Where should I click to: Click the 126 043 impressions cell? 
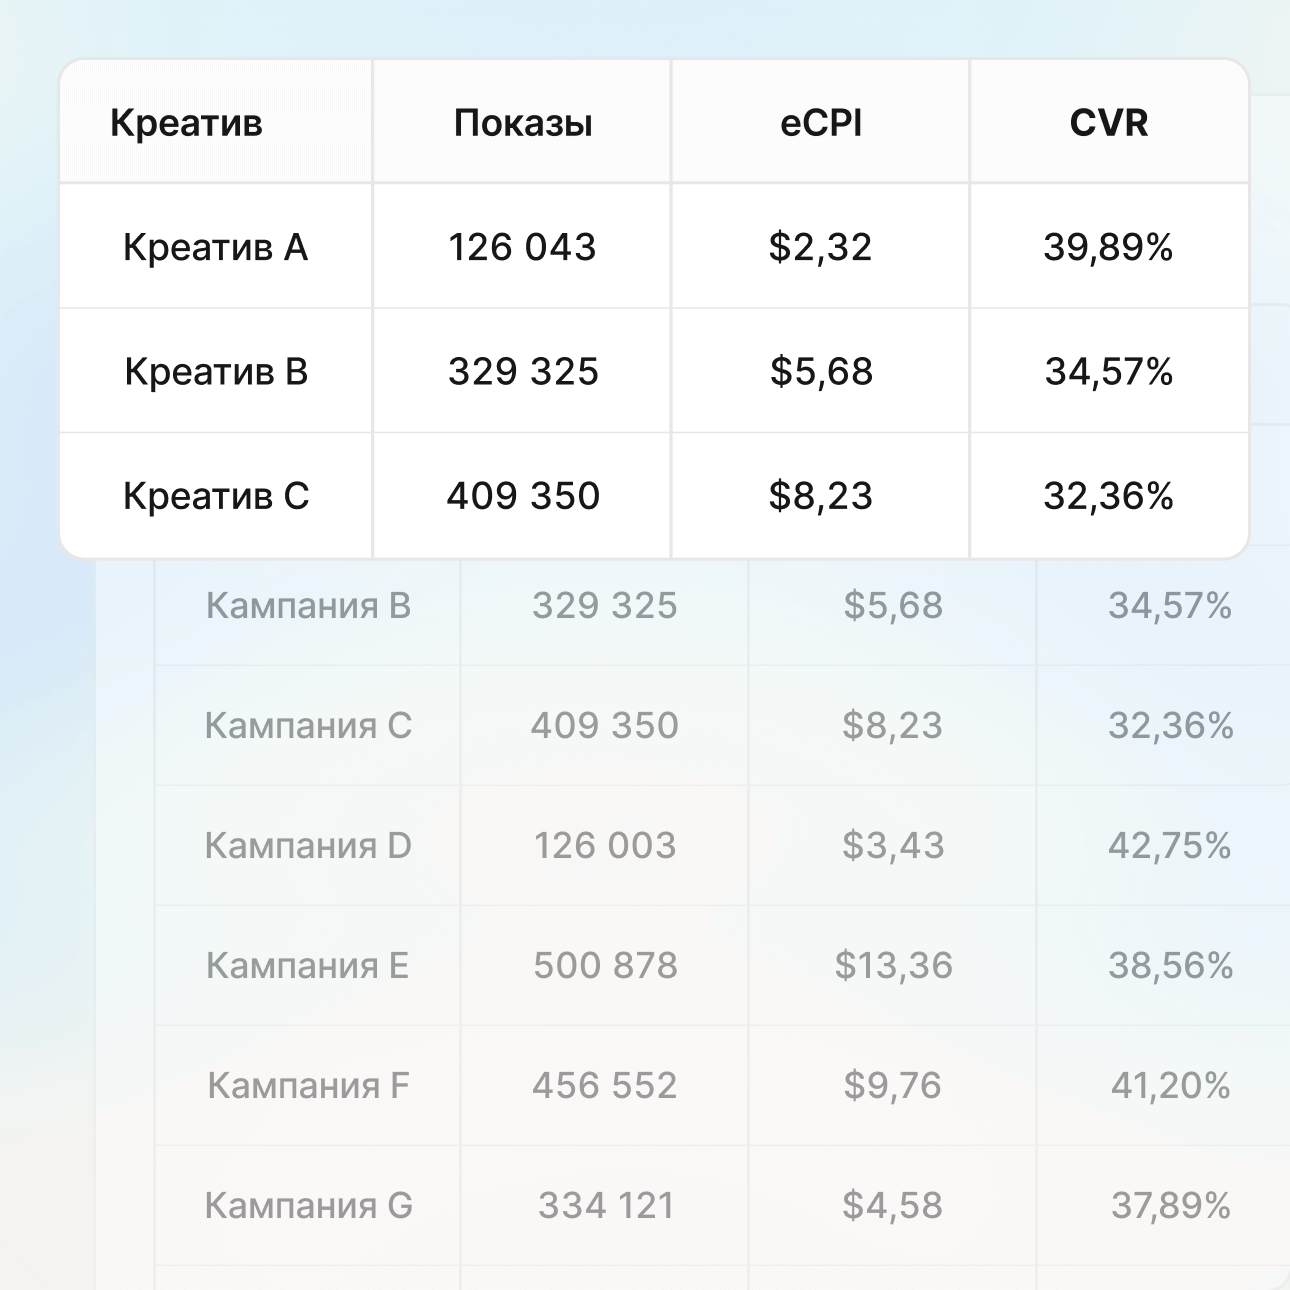522,247
